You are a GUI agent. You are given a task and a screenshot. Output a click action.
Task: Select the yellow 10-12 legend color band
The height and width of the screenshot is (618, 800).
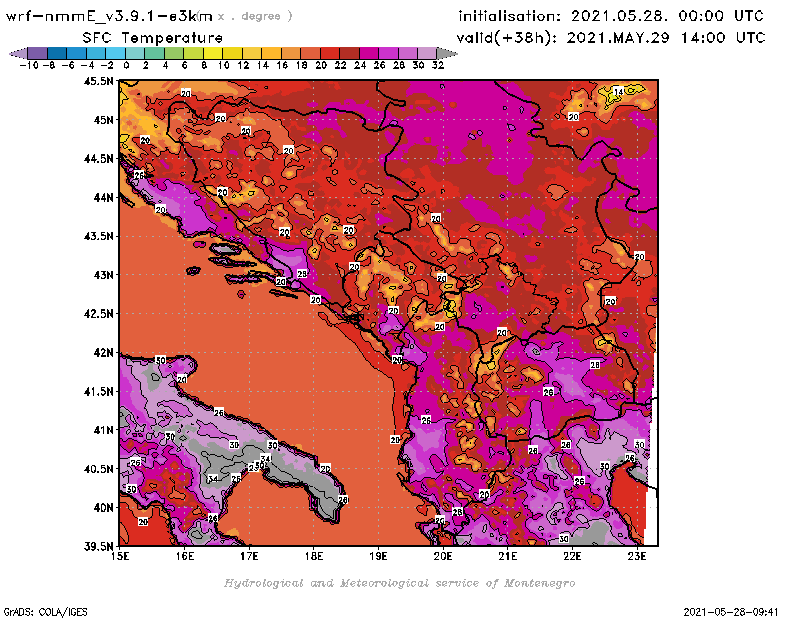229,52
